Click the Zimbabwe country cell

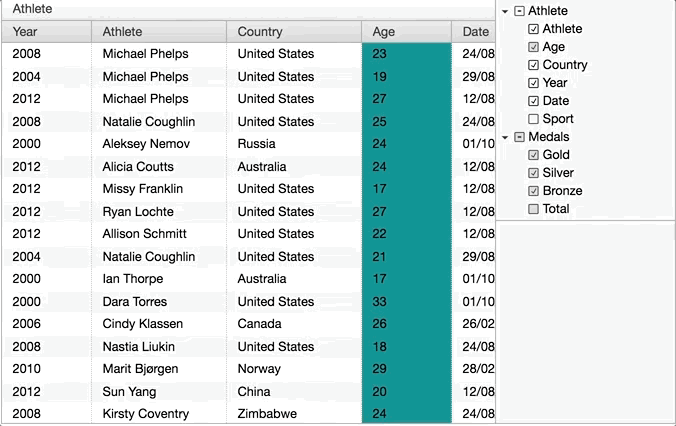tap(294, 414)
